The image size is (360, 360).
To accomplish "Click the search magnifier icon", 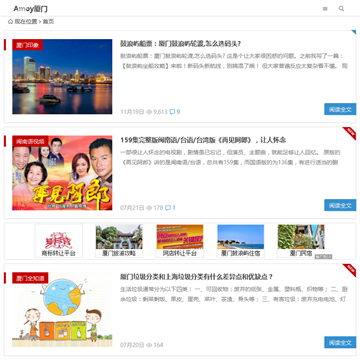I will (341, 9).
